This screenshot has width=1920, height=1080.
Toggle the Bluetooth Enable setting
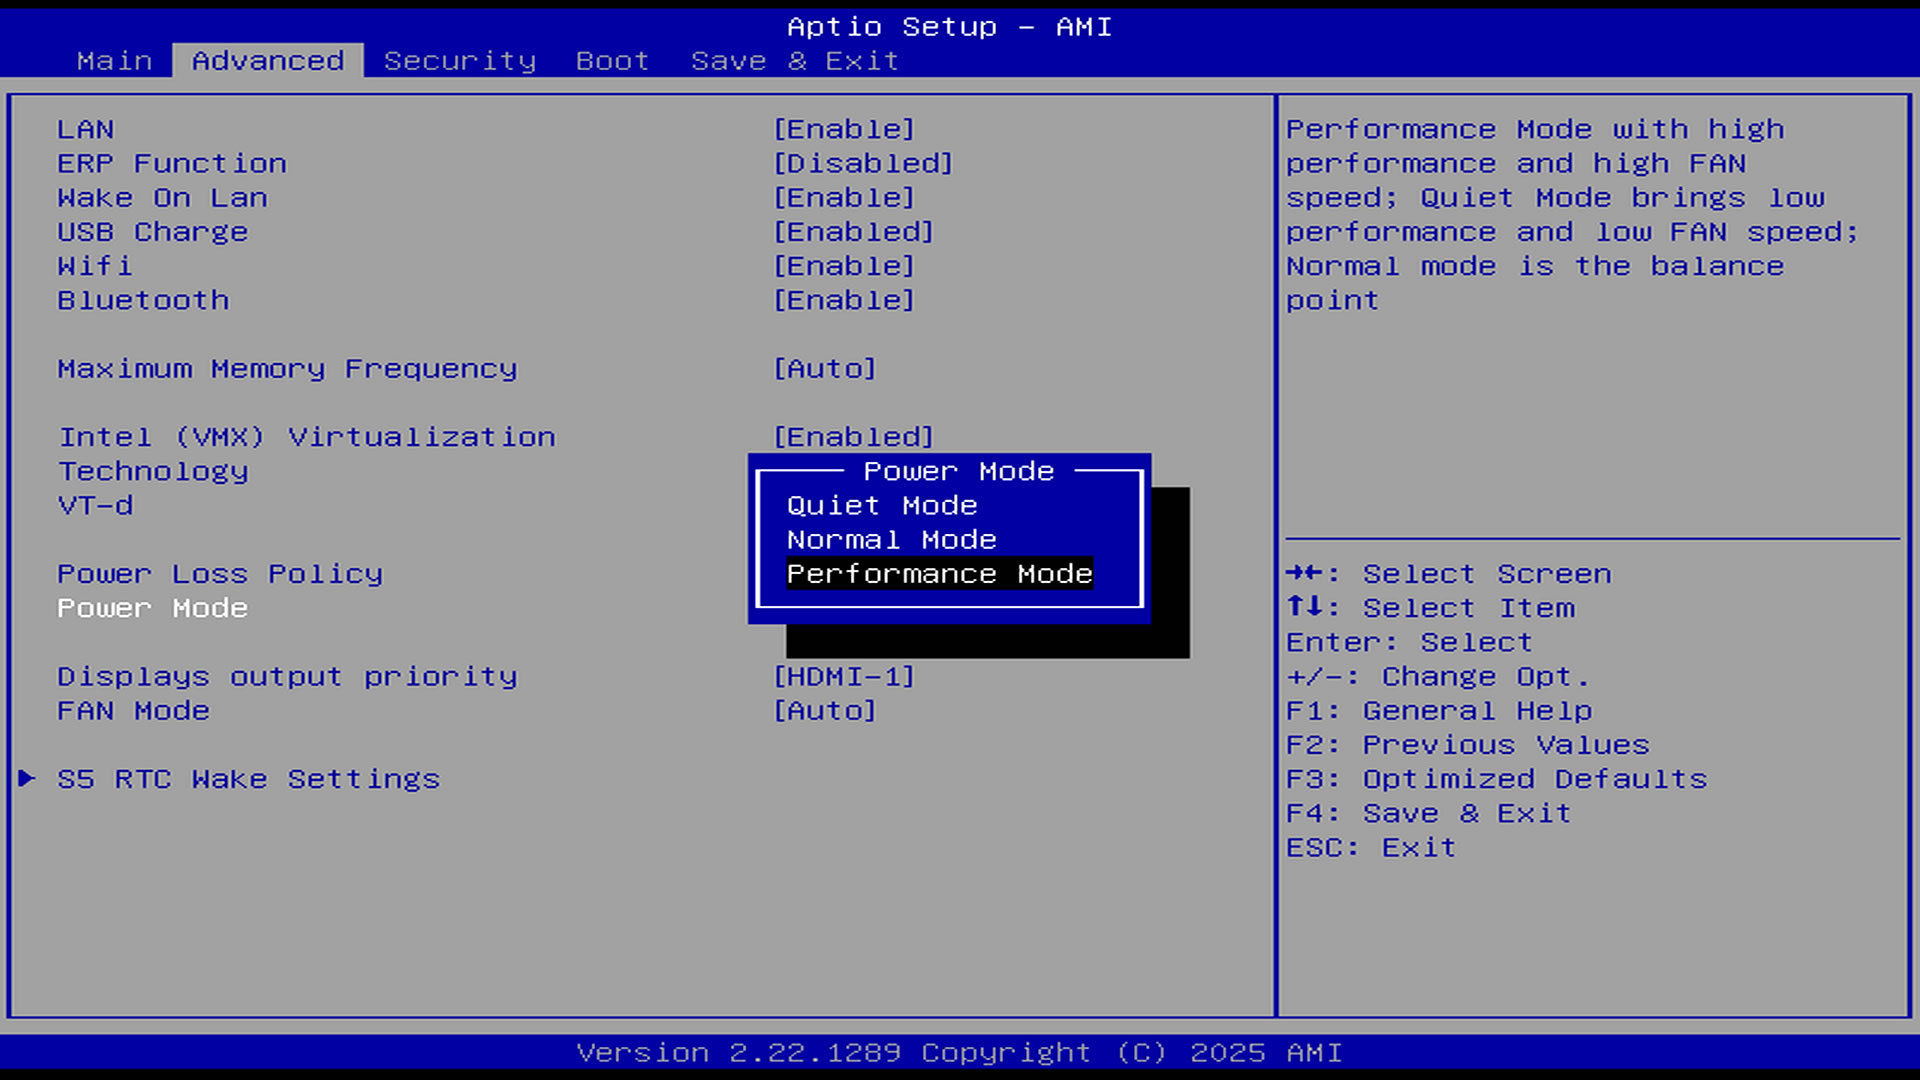point(844,300)
